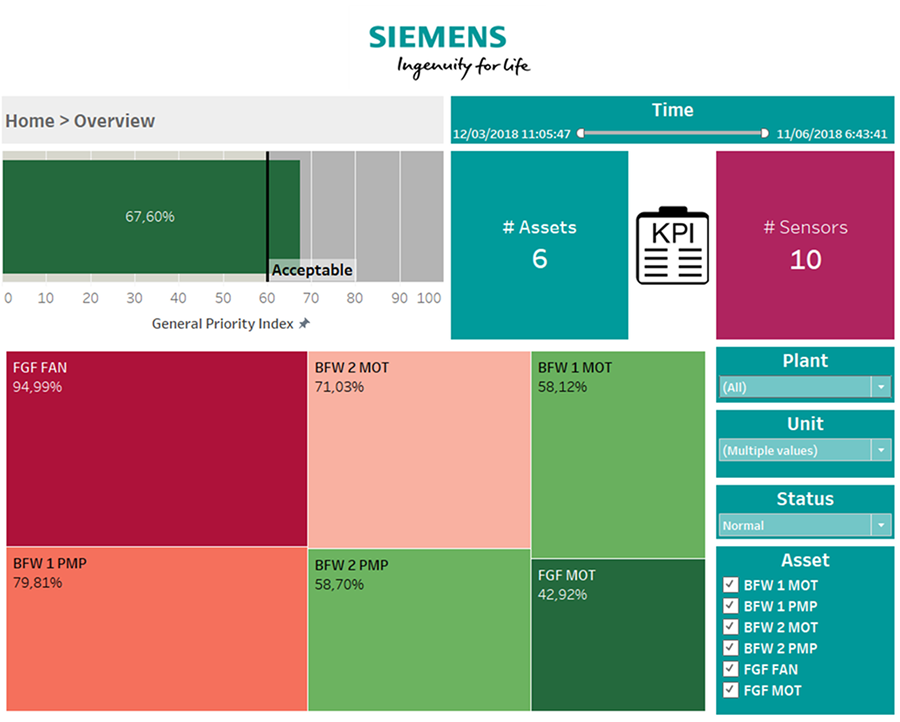This screenshot has width=900, height=722.
Task: Click the Time slider's left start handle
Action: pyautogui.click(x=580, y=133)
